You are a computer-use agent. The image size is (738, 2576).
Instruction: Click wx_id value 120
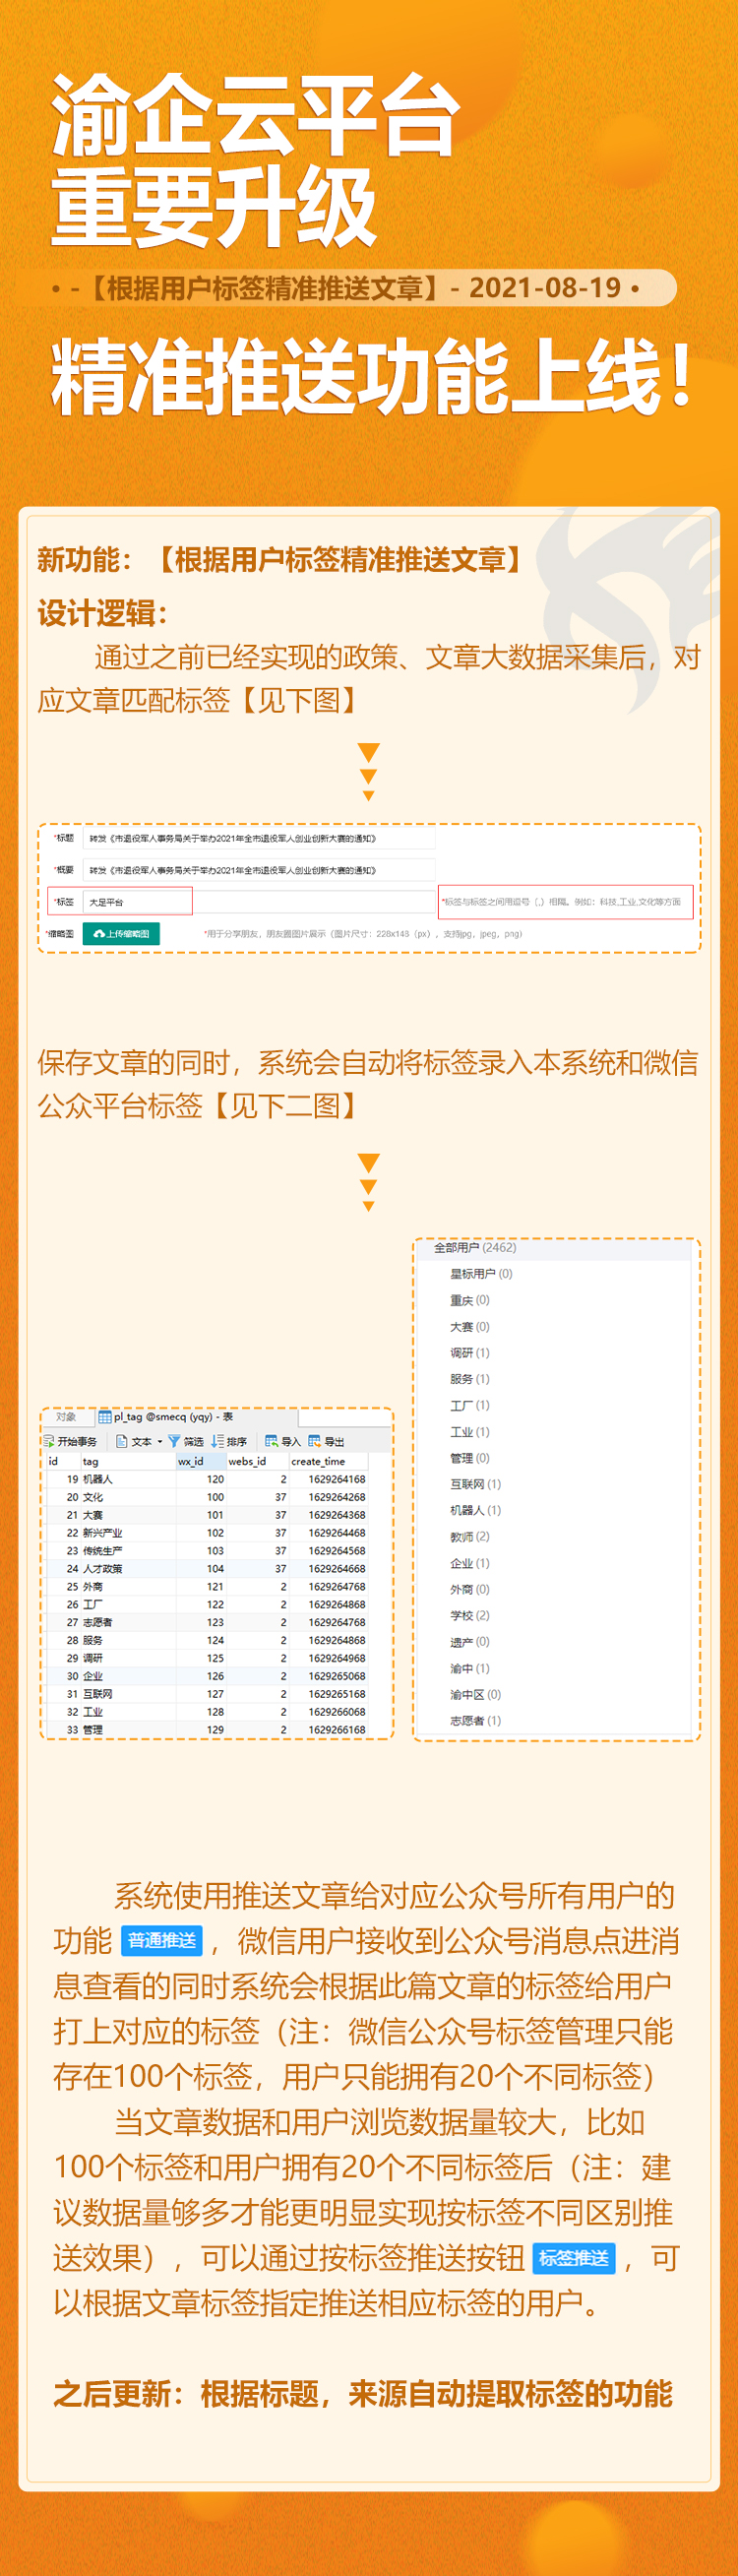click(215, 1479)
